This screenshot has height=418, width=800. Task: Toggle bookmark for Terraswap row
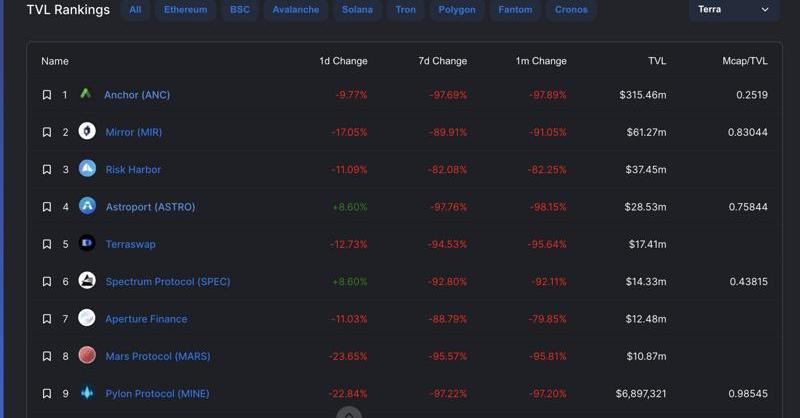47,244
